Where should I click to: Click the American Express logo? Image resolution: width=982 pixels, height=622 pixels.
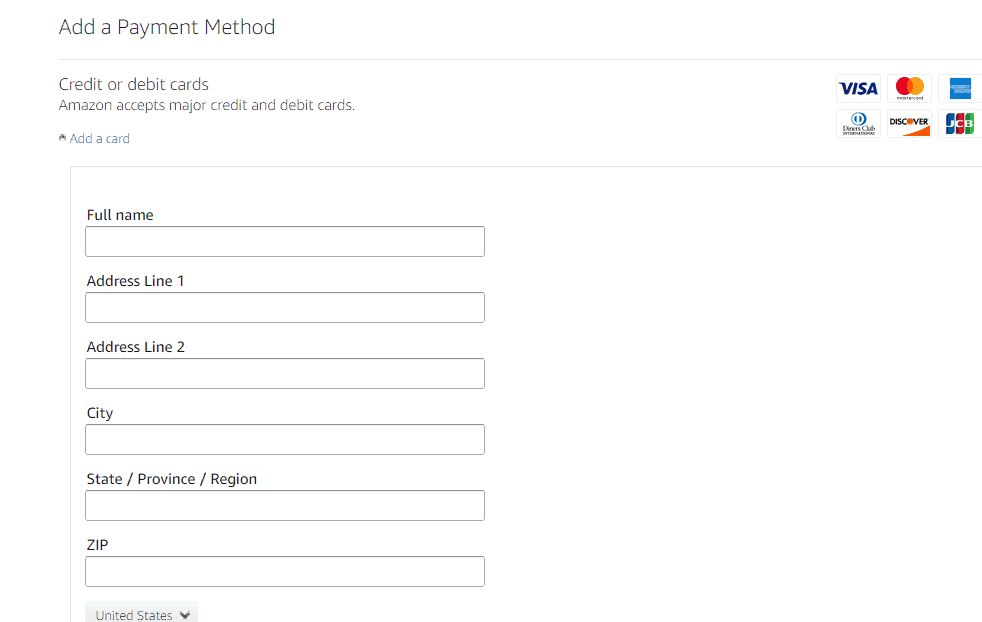click(x=960, y=89)
